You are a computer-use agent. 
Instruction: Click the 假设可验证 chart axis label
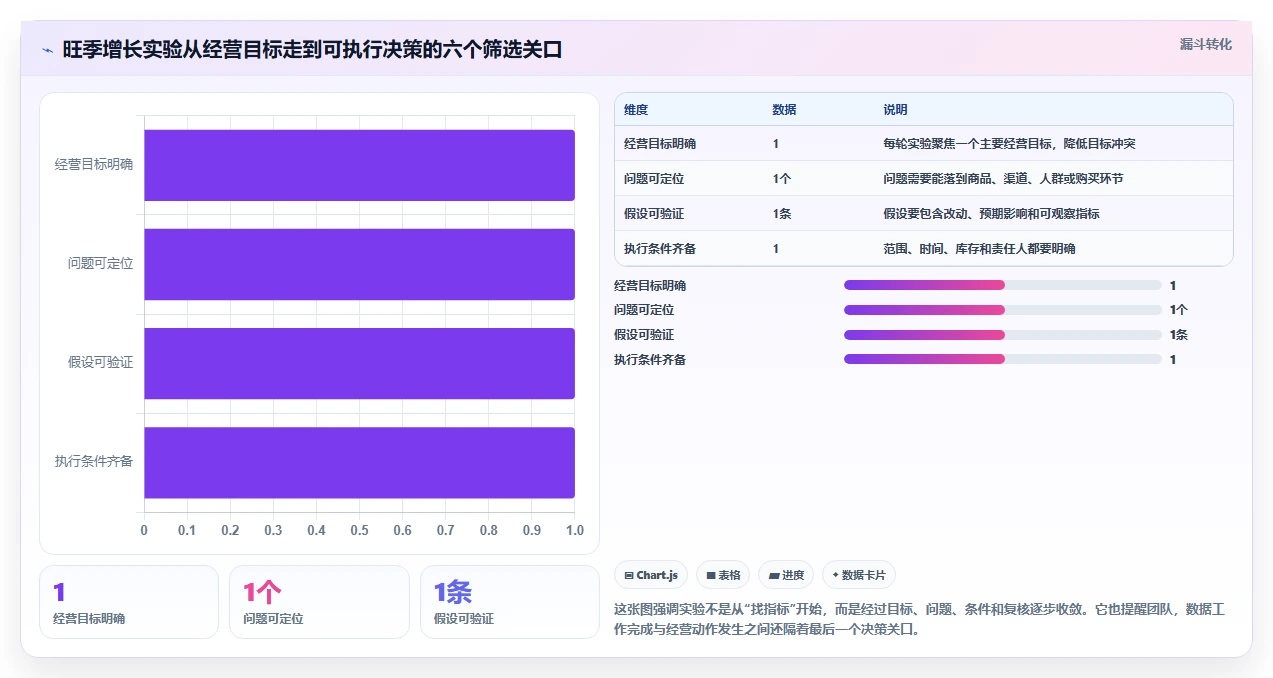[x=100, y=363]
